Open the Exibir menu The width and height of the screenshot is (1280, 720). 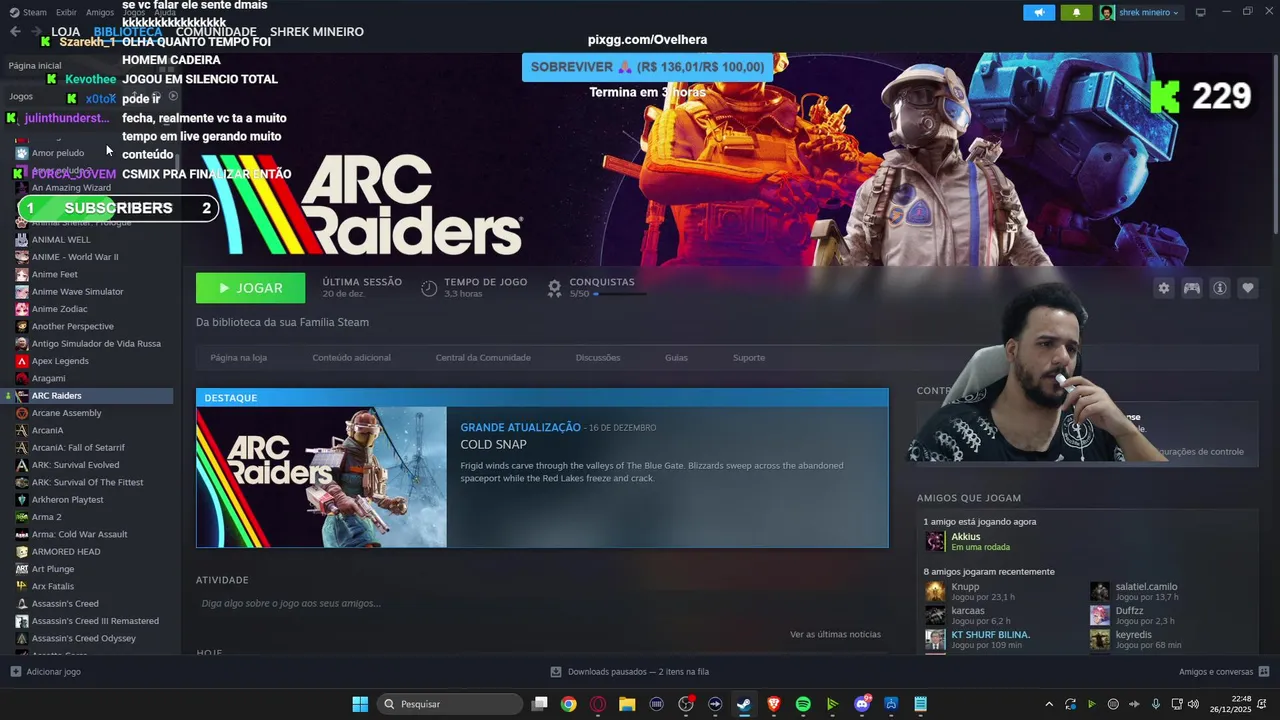coord(66,12)
